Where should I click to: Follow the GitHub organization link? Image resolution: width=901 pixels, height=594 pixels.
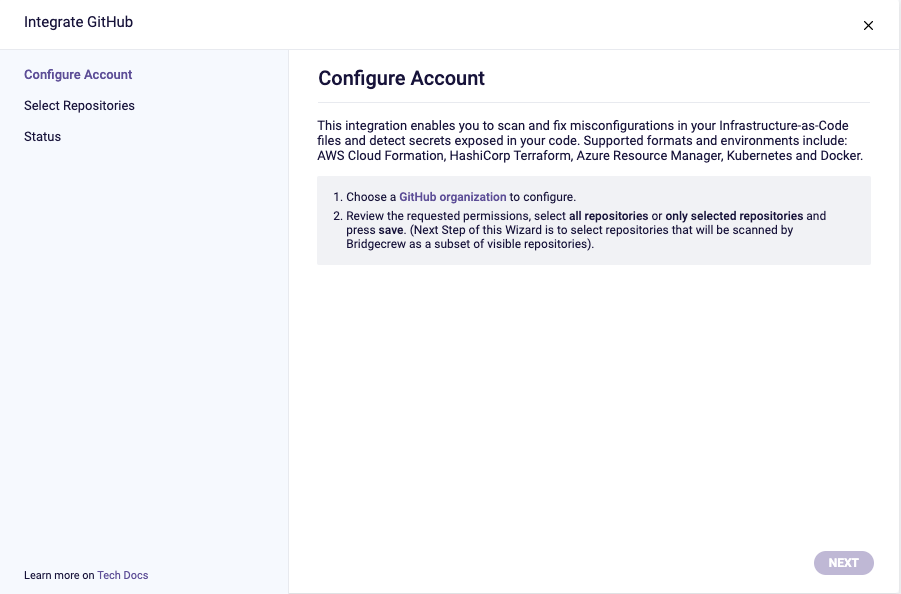coord(453,197)
